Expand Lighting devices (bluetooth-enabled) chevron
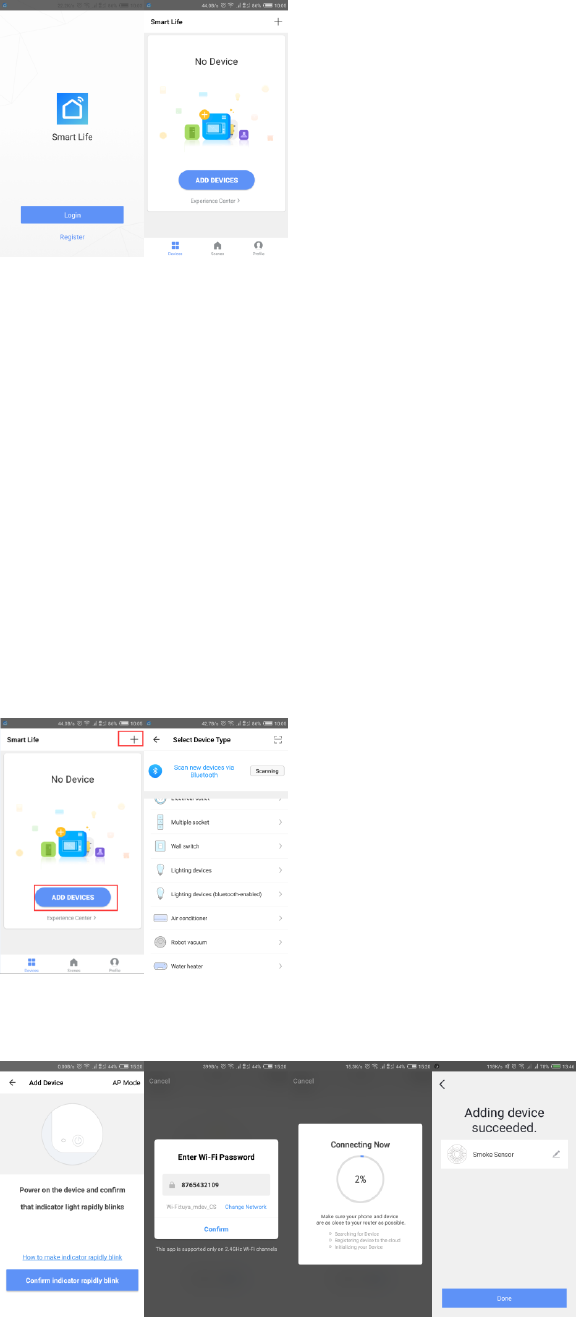The height and width of the screenshot is (1317, 576). click(280, 894)
